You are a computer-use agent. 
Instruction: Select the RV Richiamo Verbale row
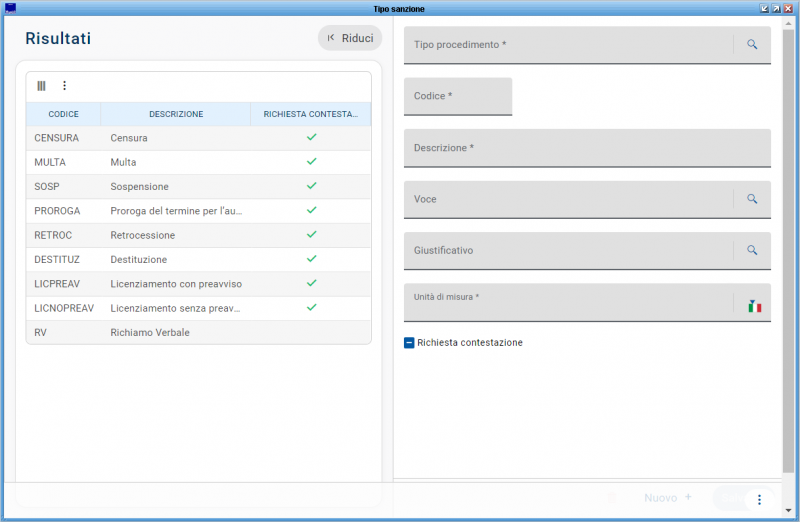pyautogui.click(x=150, y=332)
